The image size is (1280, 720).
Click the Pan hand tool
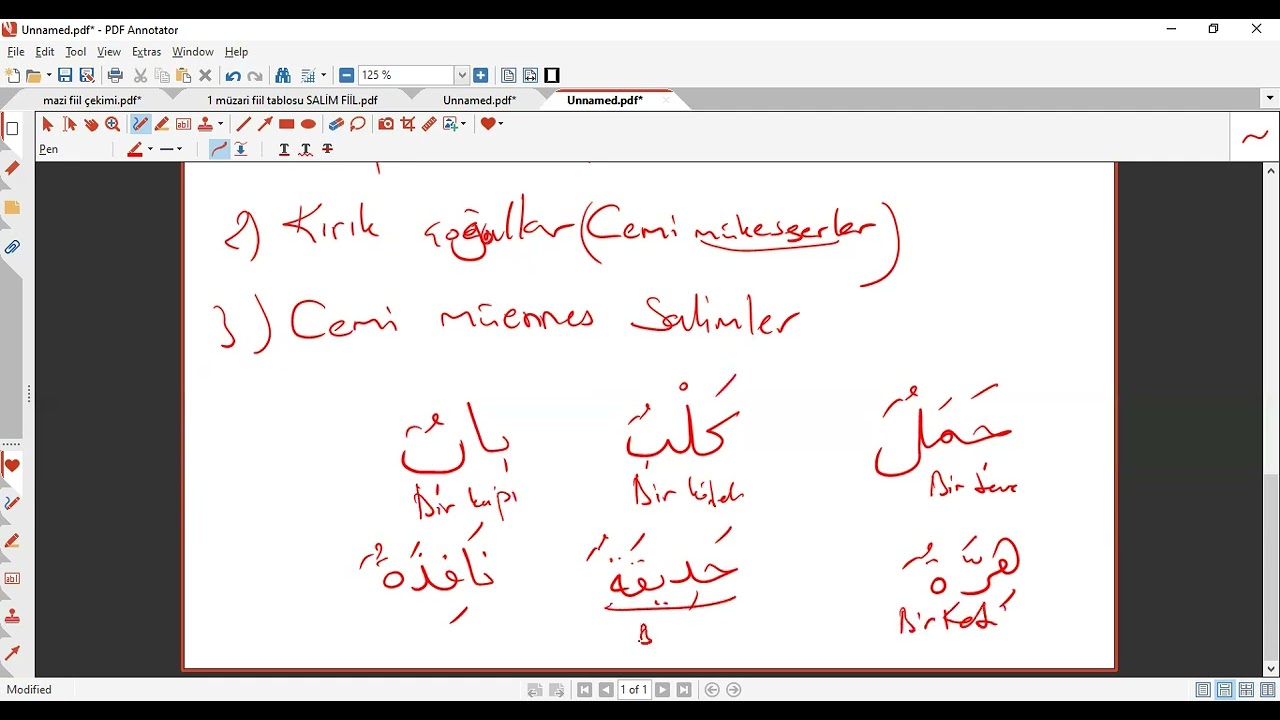(91, 124)
